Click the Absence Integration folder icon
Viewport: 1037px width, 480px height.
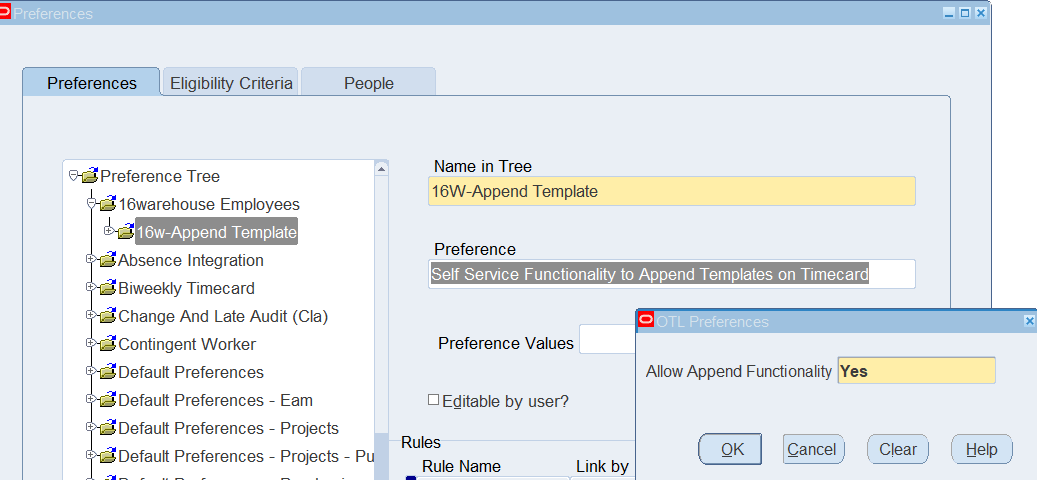(x=108, y=260)
